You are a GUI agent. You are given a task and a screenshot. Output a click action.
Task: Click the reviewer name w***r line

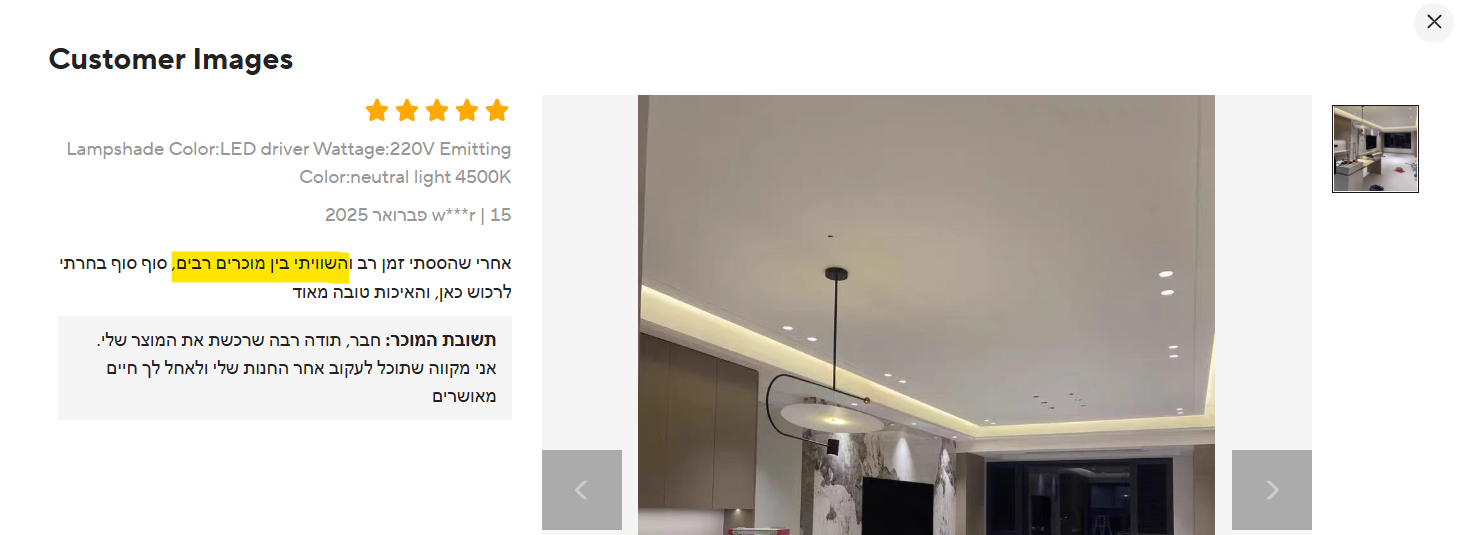pyautogui.click(x=418, y=214)
